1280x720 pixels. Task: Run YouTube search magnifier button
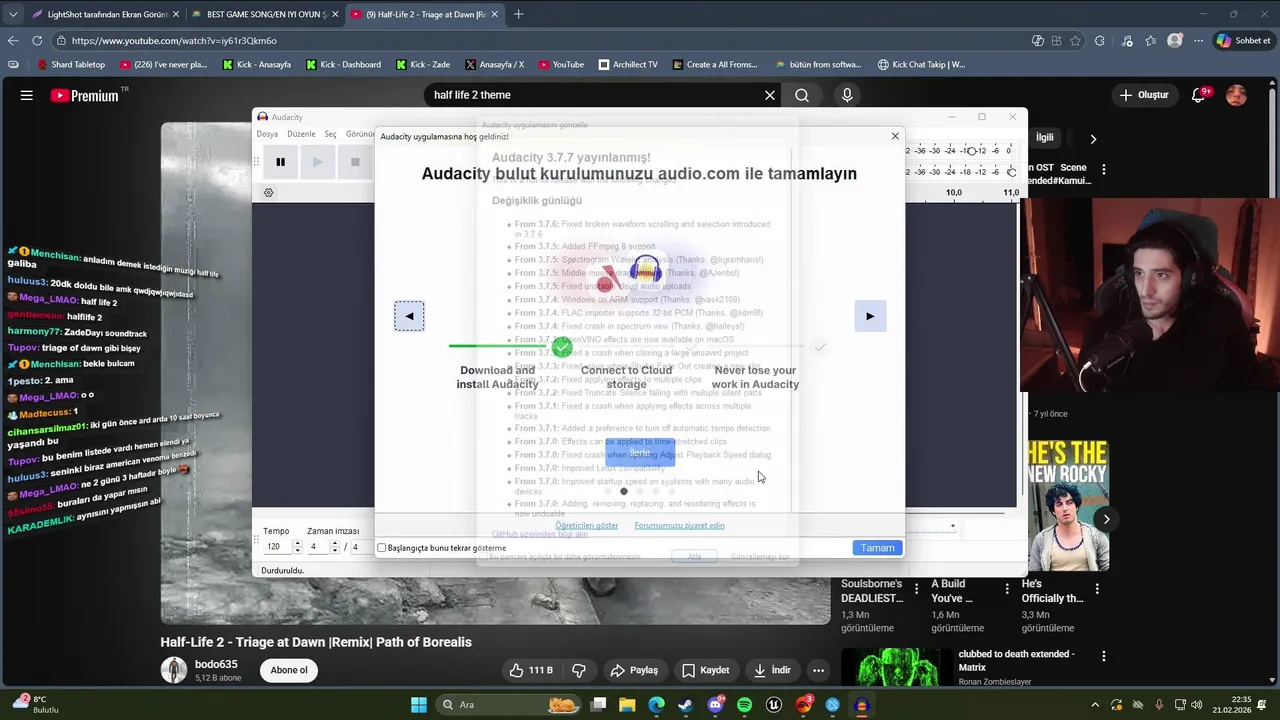(x=802, y=95)
